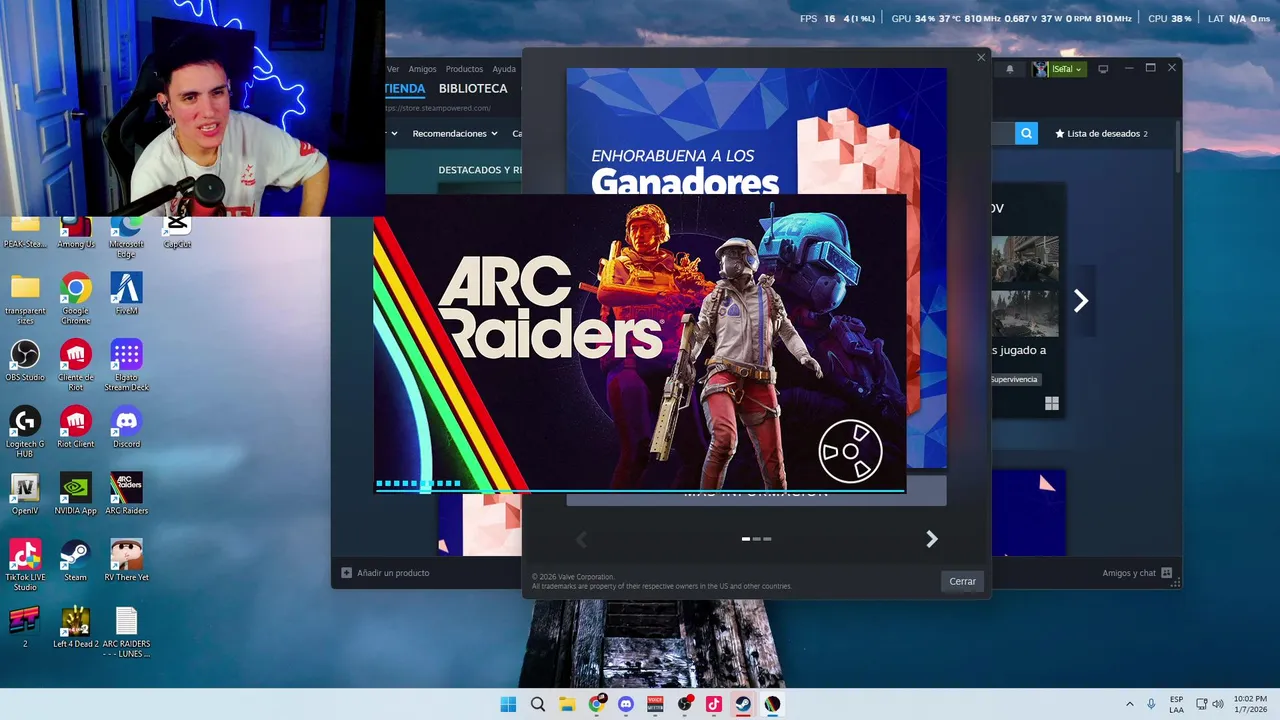Select the Steam desktop shortcut
1280x720 pixels.
click(x=75, y=560)
